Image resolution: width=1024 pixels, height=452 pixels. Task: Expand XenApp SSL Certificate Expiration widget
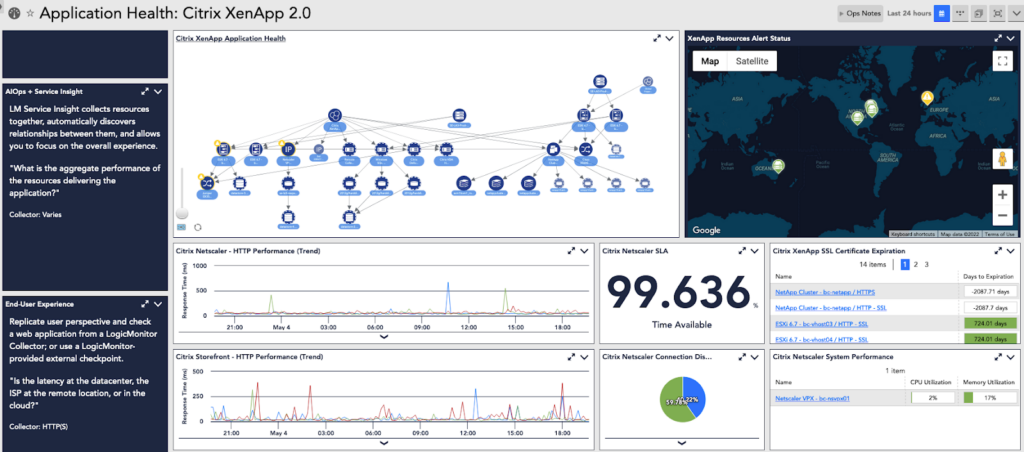point(999,250)
